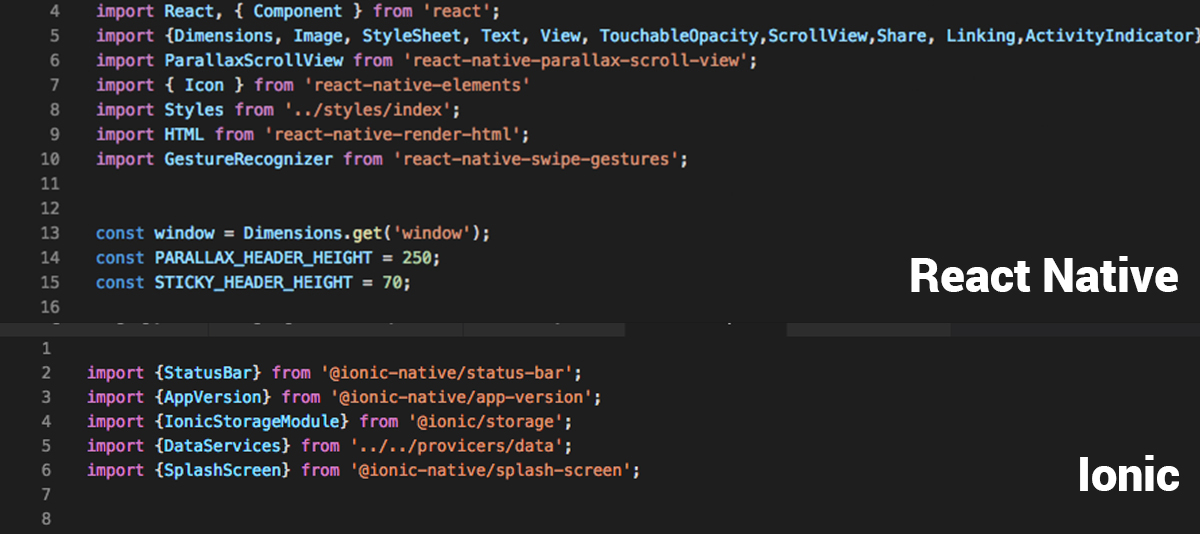Screen dimensions: 1200x534
Task: Click line number 1 in the Ionic editor gutter
Action: point(46,348)
